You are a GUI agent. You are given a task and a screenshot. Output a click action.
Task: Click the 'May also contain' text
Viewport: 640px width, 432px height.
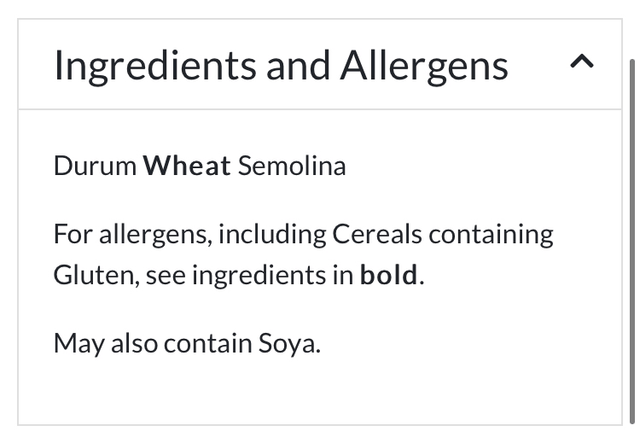152,344
